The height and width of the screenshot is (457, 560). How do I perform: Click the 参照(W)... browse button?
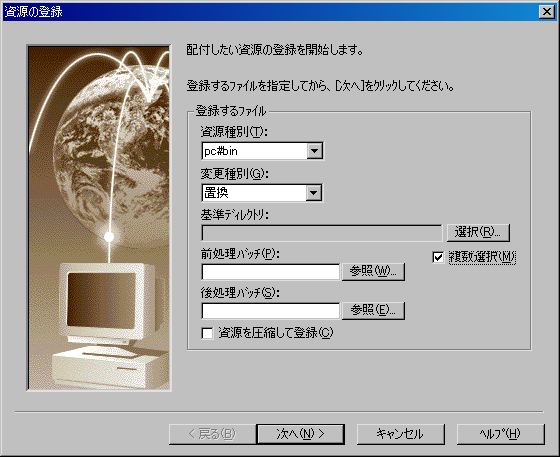point(373,272)
